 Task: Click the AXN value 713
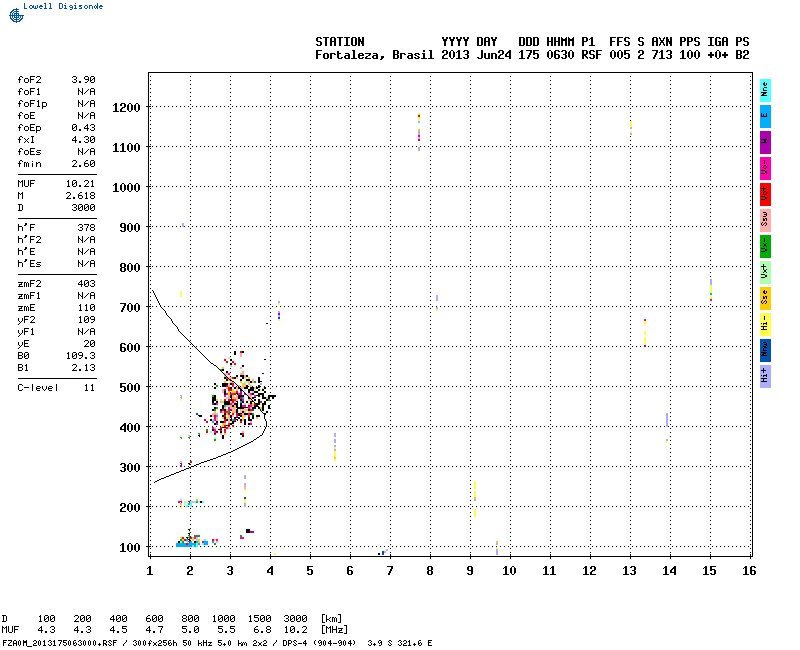[662, 55]
